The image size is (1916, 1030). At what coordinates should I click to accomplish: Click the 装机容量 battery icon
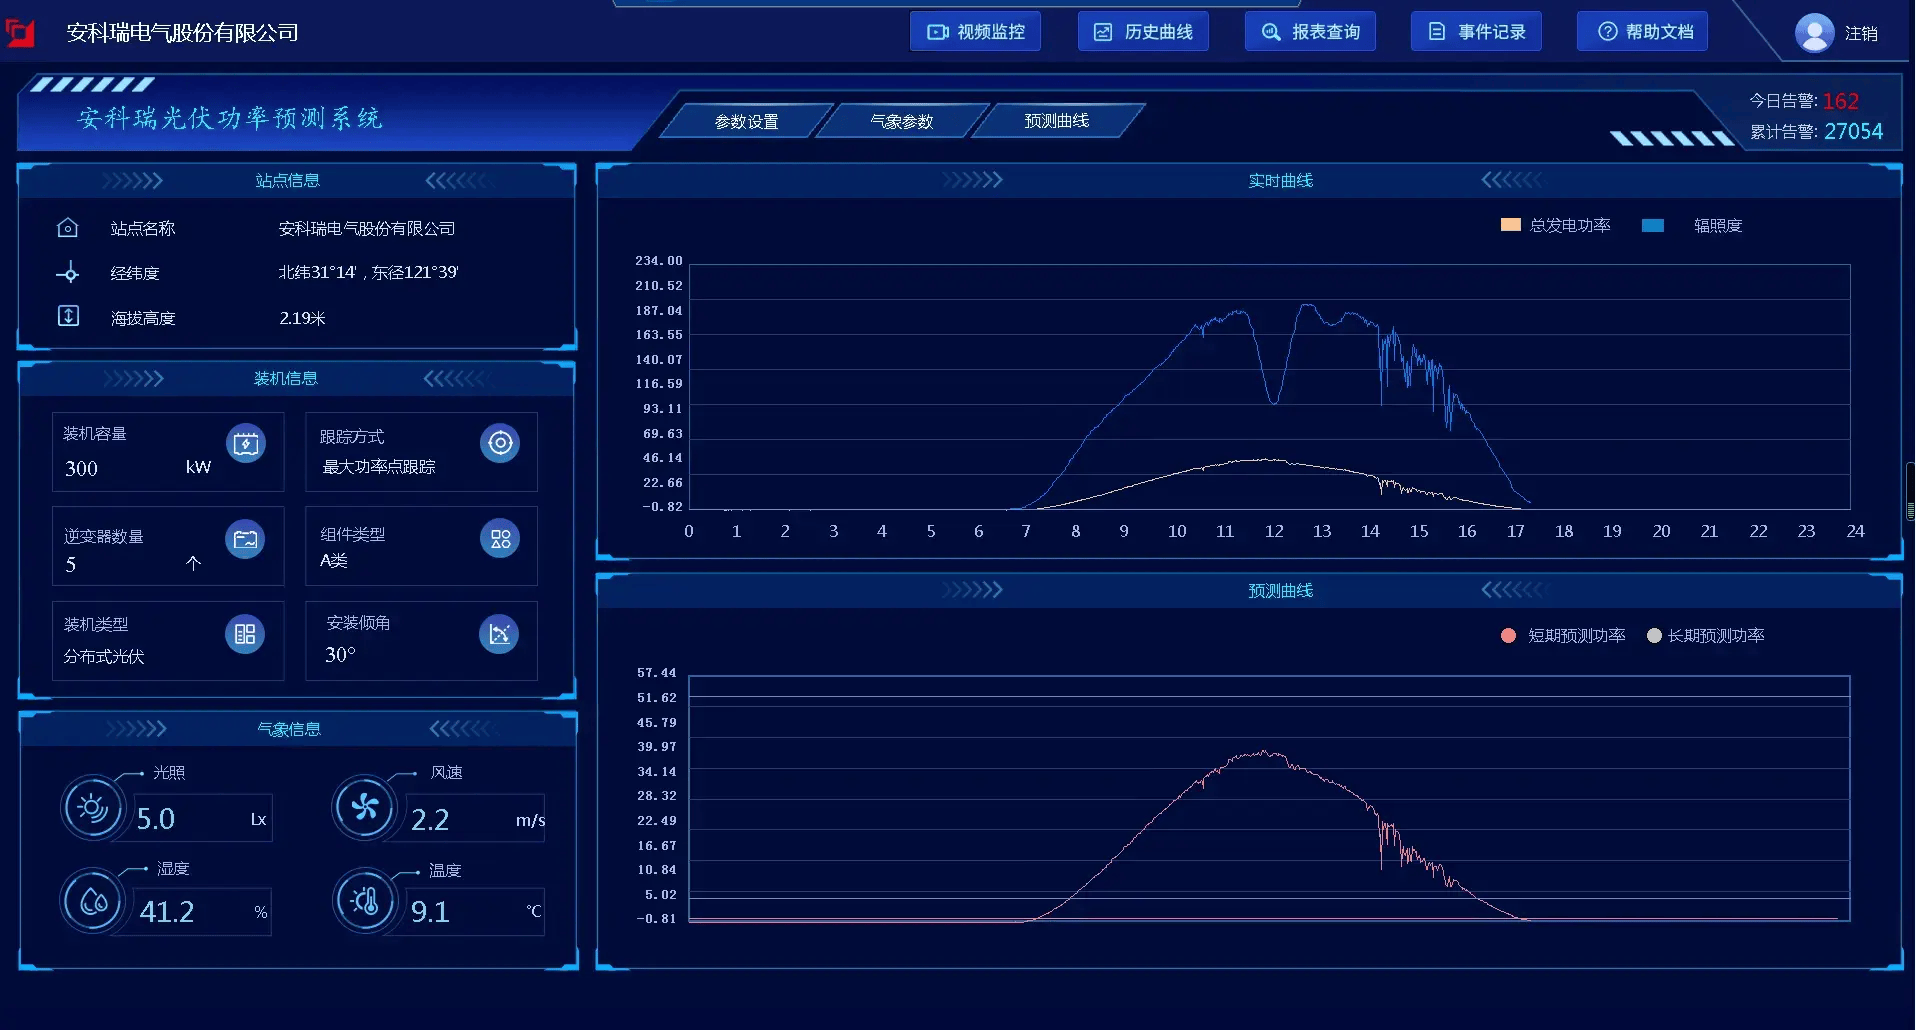tap(246, 444)
